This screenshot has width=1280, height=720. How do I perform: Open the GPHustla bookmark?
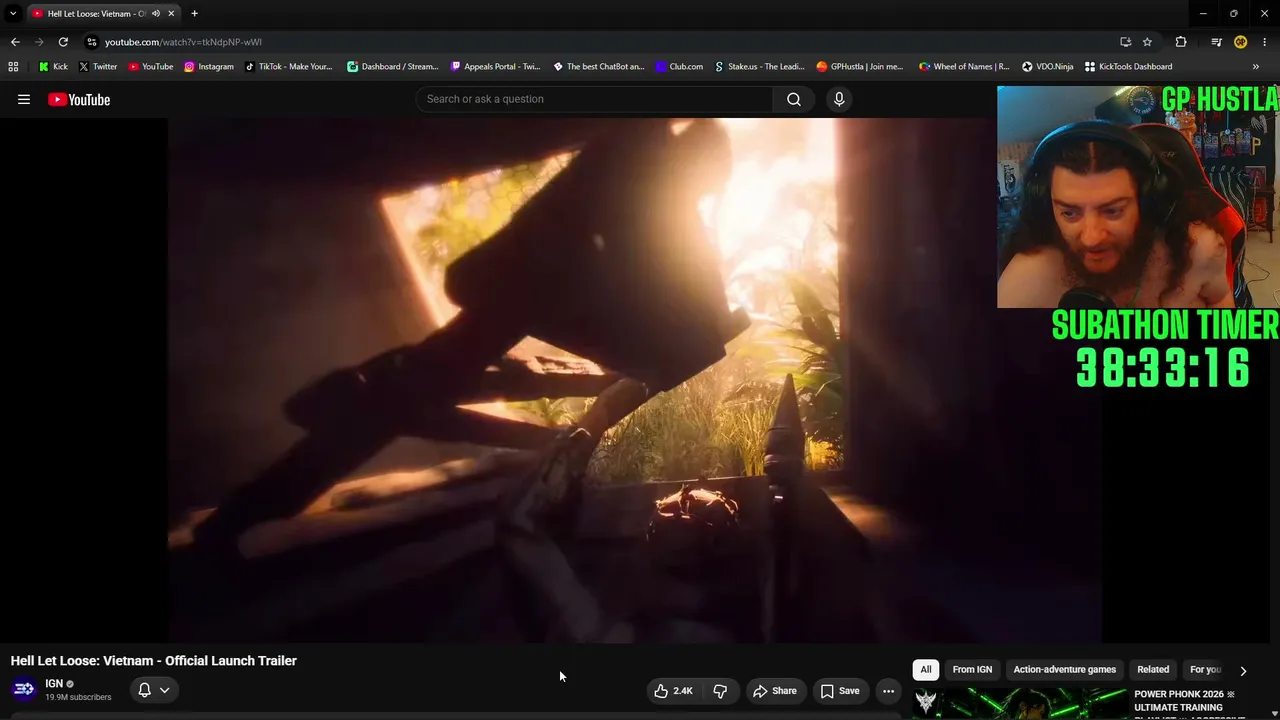(861, 67)
